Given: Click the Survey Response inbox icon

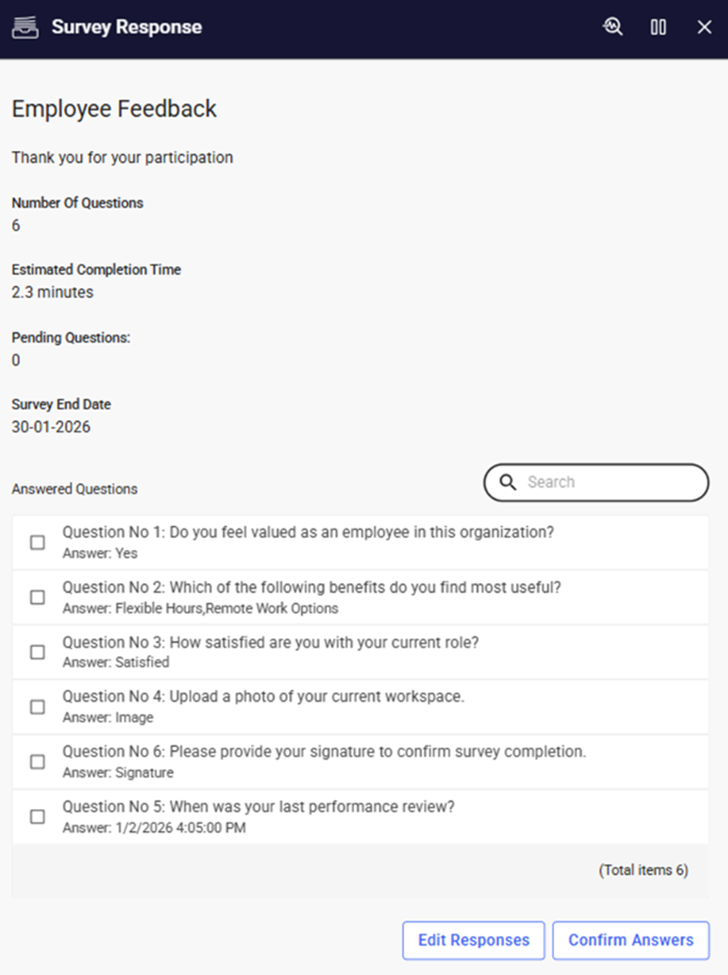Looking at the screenshot, I should click(25, 27).
